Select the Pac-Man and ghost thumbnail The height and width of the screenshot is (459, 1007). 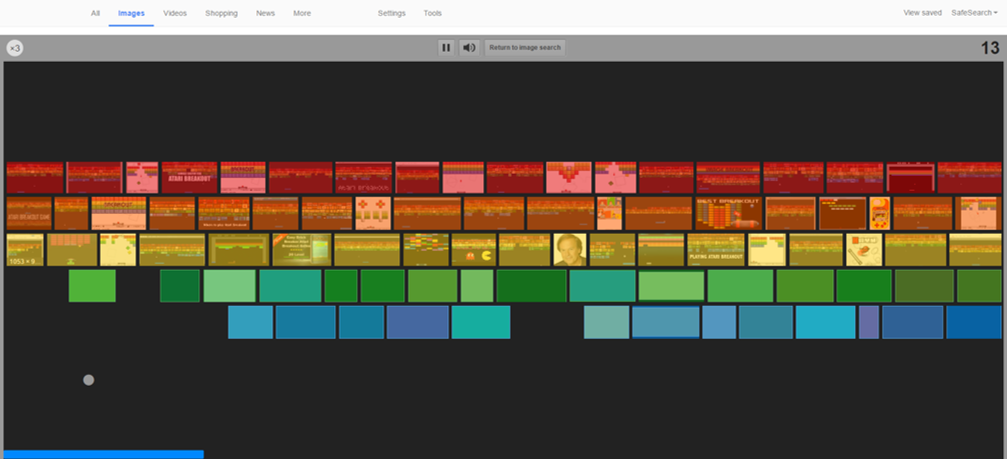click(473, 250)
